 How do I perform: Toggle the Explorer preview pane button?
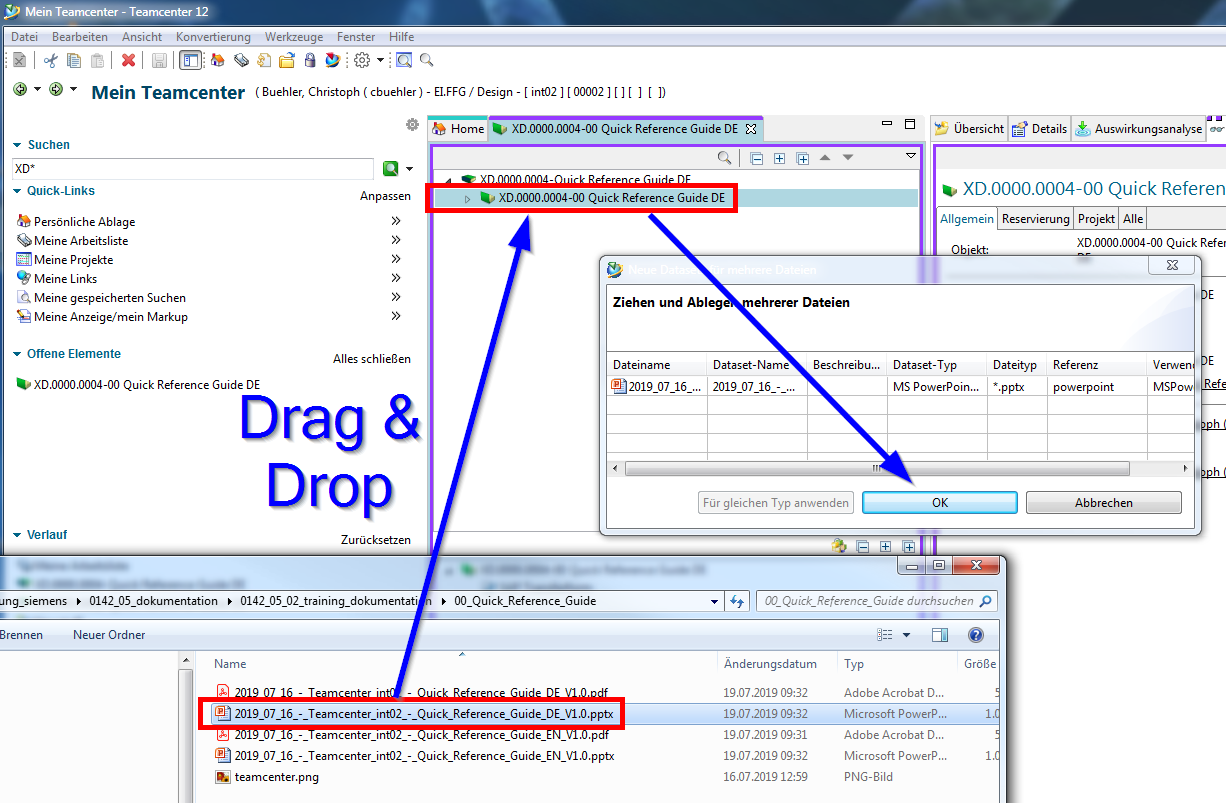(939, 635)
